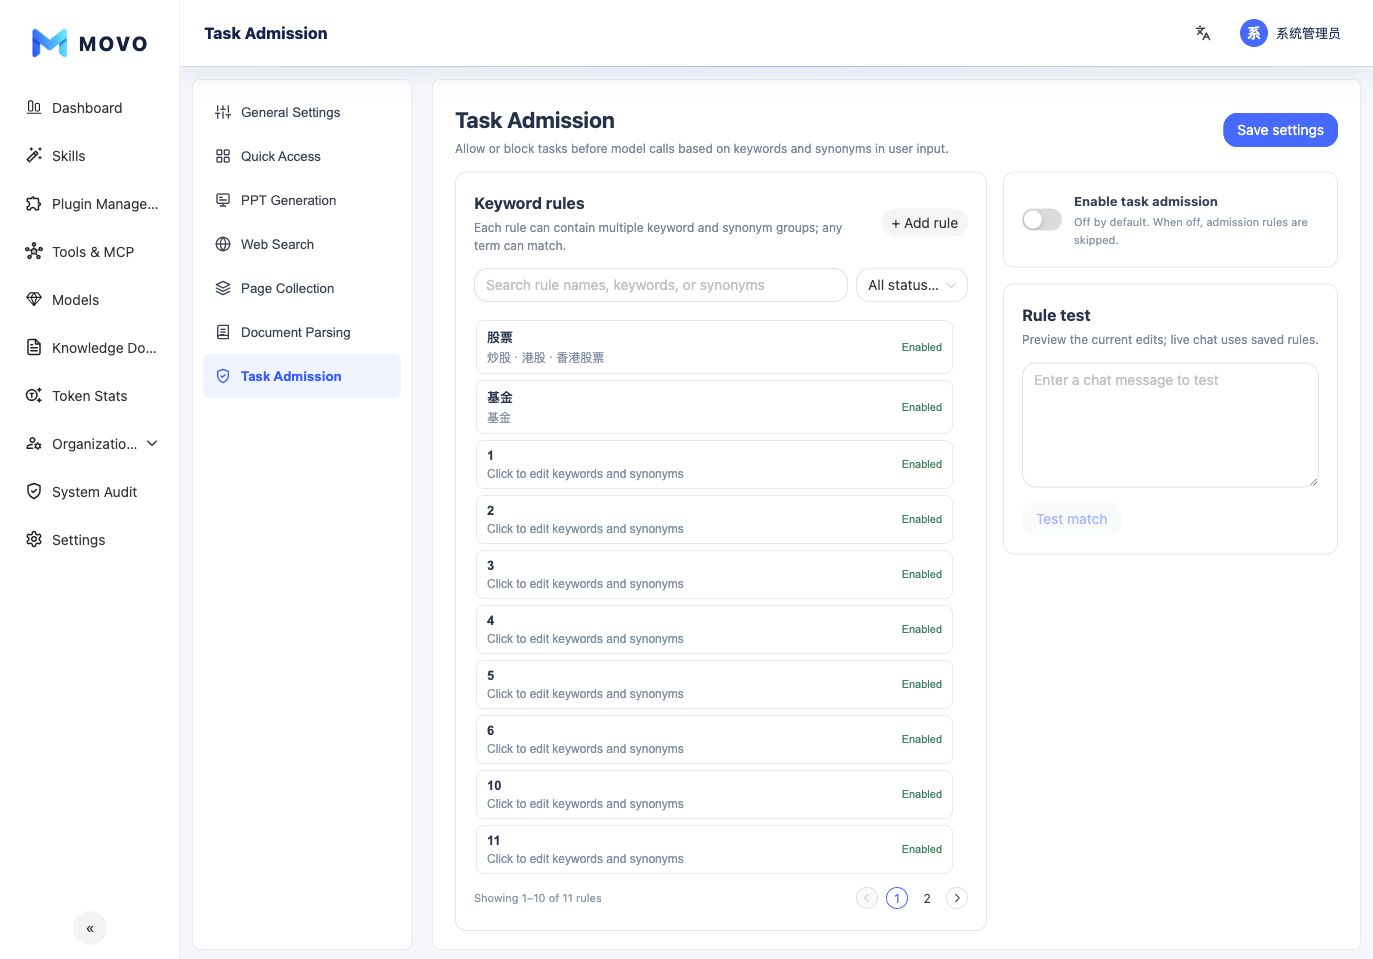This screenshot has width=1373, height=959.
Task: Click the Models diamond icon
Action: [34, 299]
